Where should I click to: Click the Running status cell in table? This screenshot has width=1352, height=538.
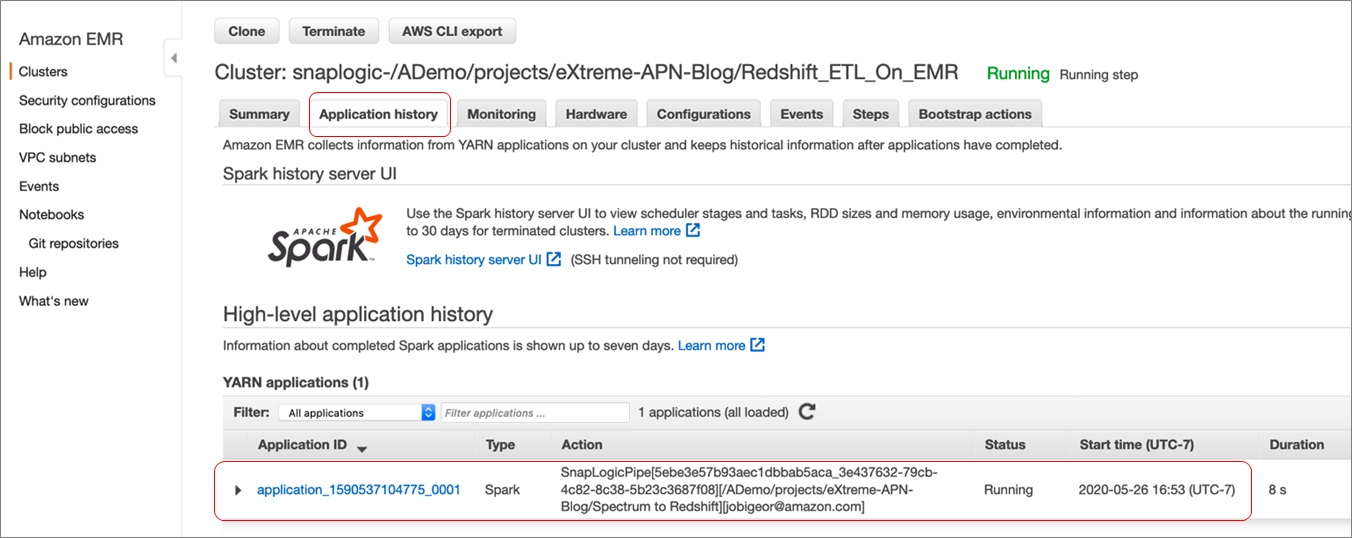coord(1009,490)
